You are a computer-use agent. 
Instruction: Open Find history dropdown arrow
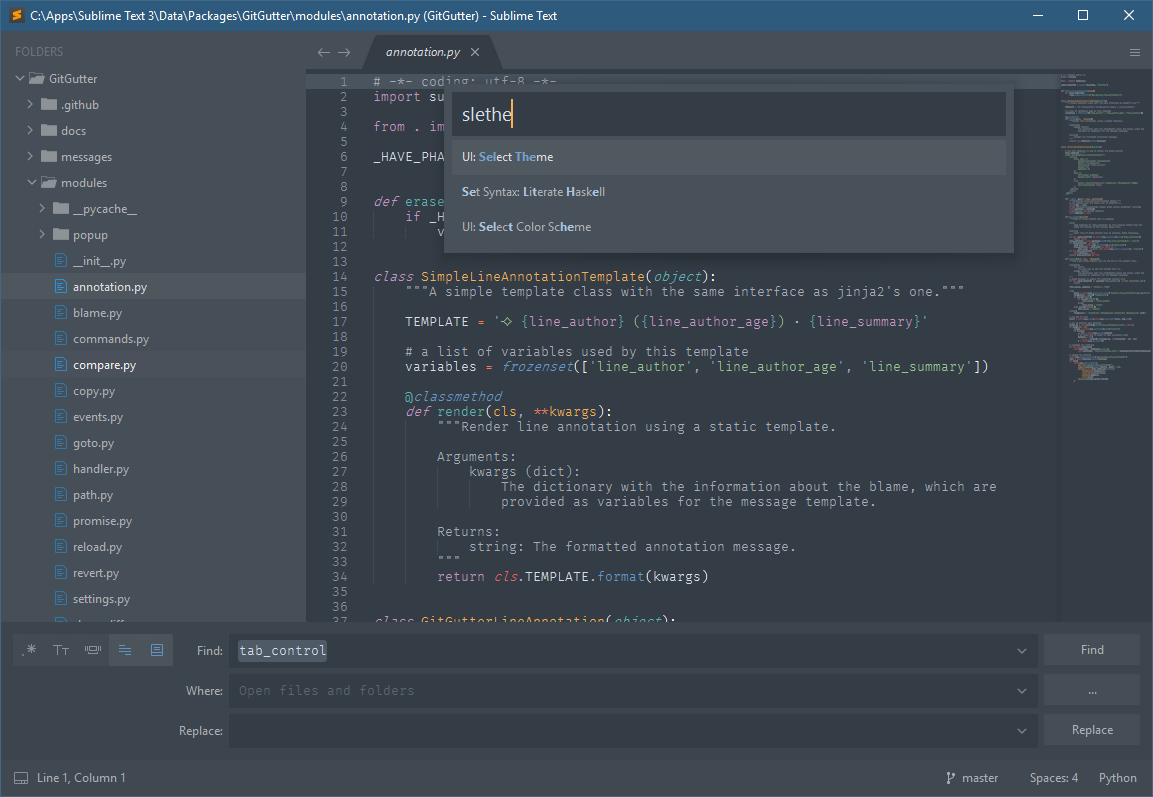point(1021,651)
